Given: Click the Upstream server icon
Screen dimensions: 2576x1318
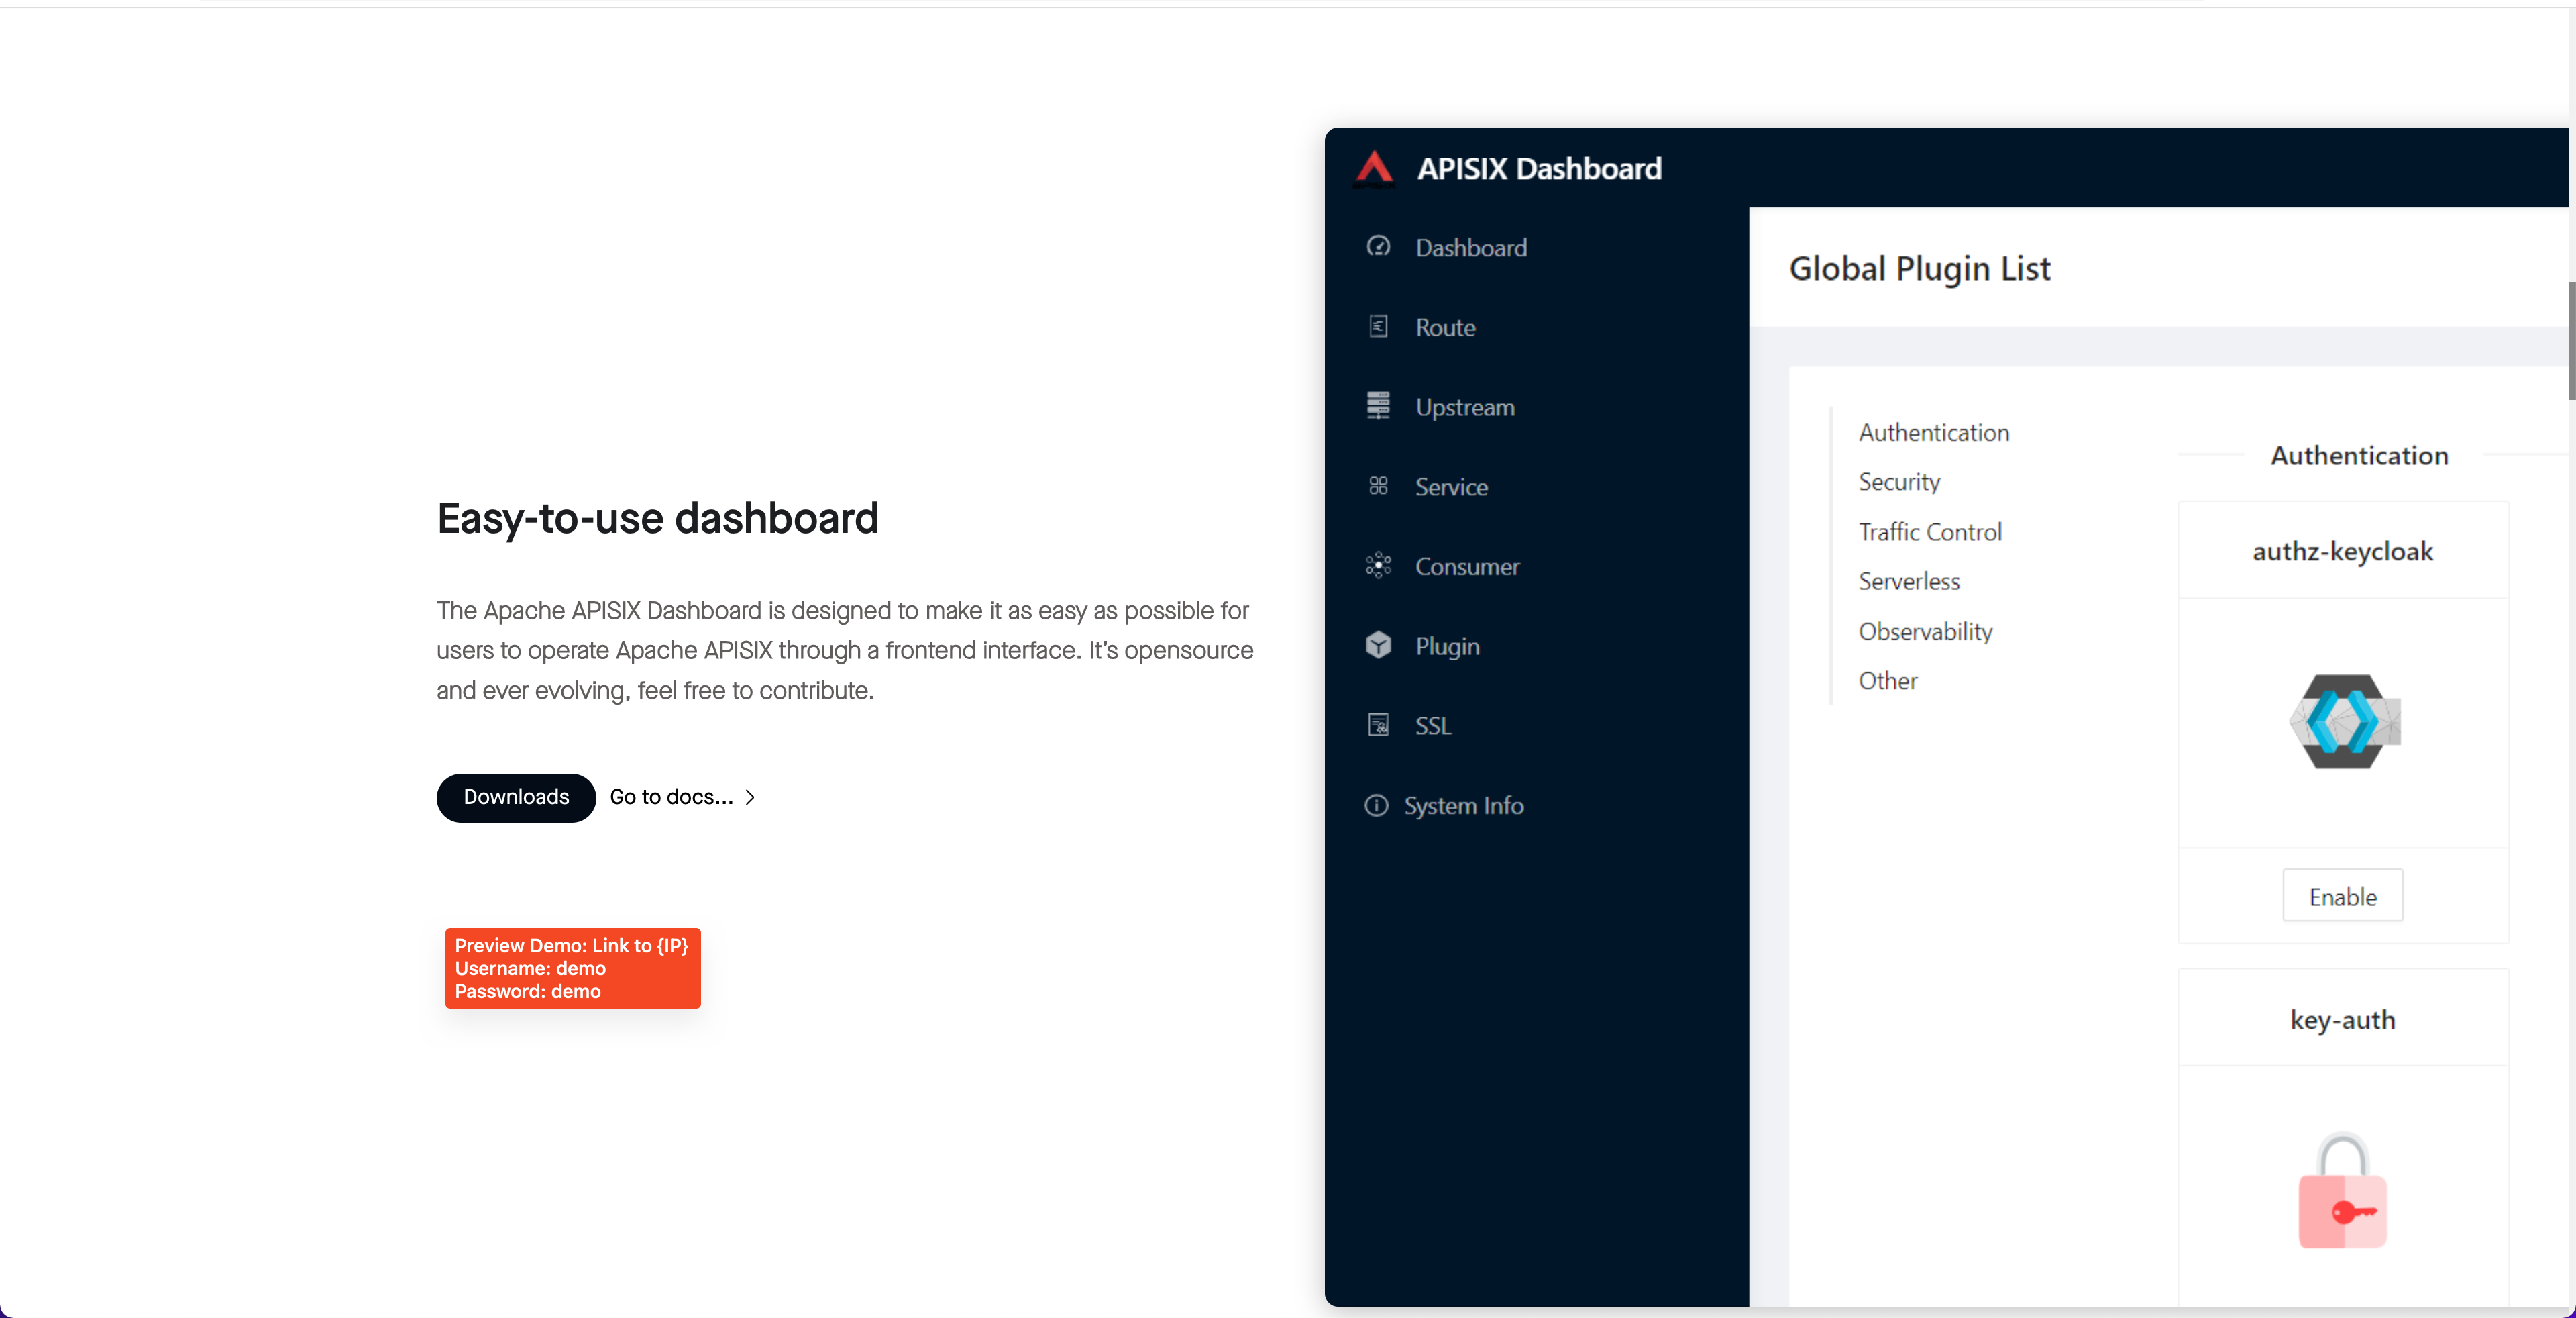Looking at the screenshot, I should point(1378,406).
